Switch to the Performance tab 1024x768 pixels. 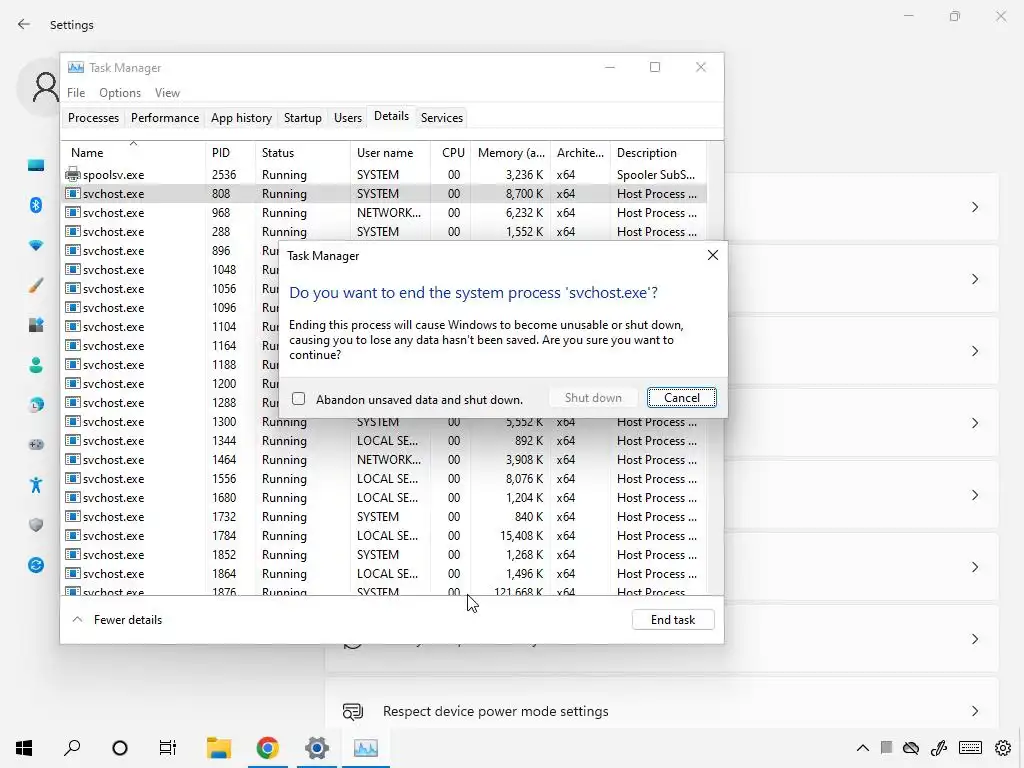(x=165, y=118)
